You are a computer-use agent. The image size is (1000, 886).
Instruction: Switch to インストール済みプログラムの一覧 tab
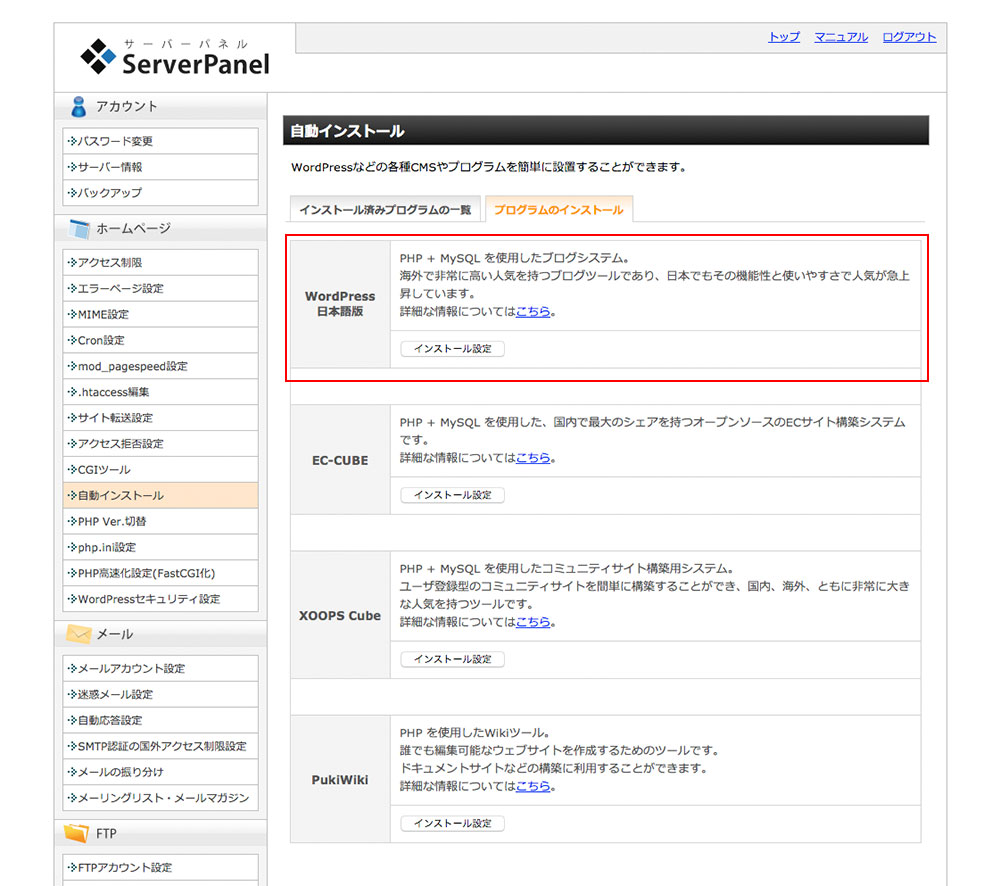point(385,210)
